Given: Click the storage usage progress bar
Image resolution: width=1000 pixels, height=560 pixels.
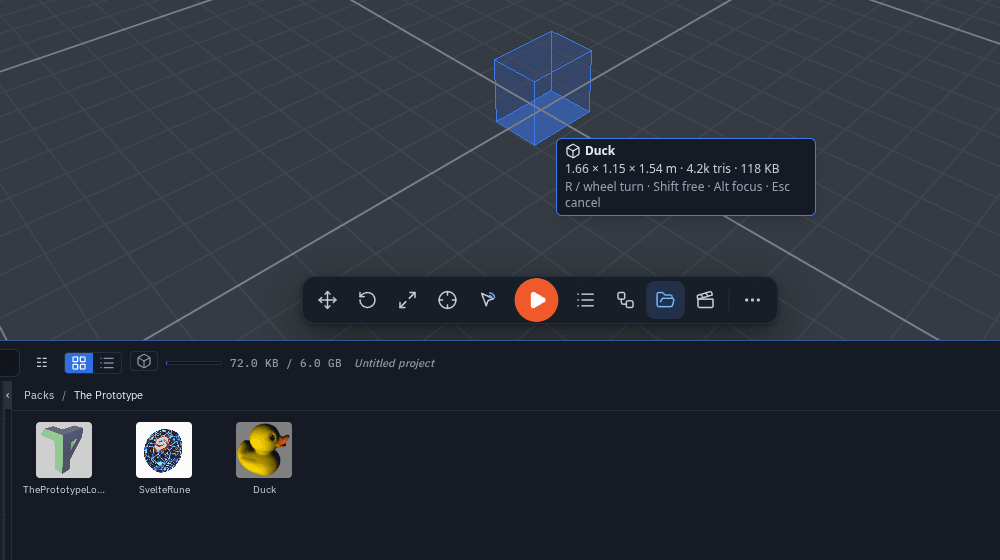Looking at the screenshot, I should coord(193,363).
